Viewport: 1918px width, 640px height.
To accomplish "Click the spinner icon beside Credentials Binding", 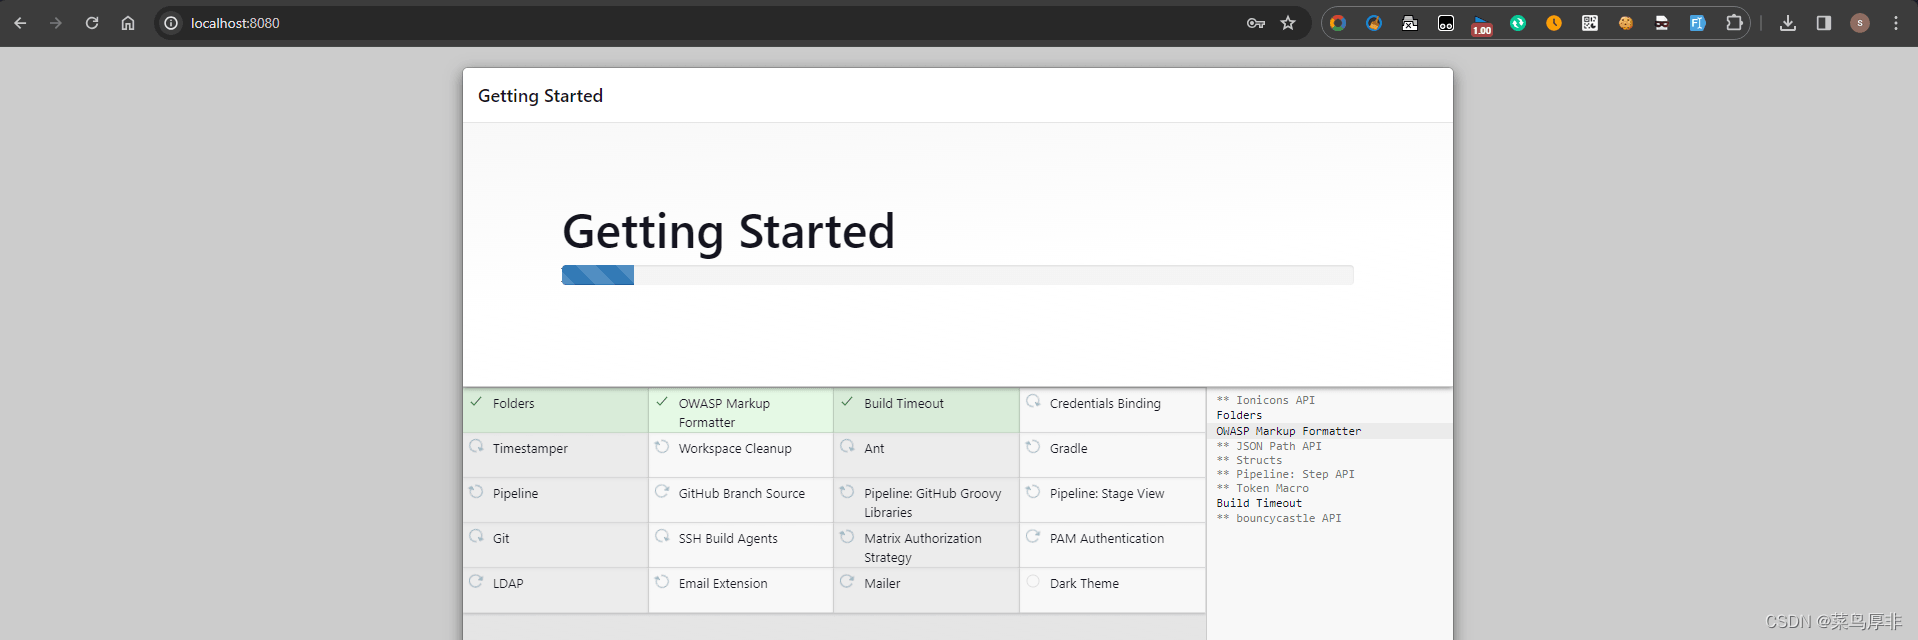I will (x=1033, y=402).
